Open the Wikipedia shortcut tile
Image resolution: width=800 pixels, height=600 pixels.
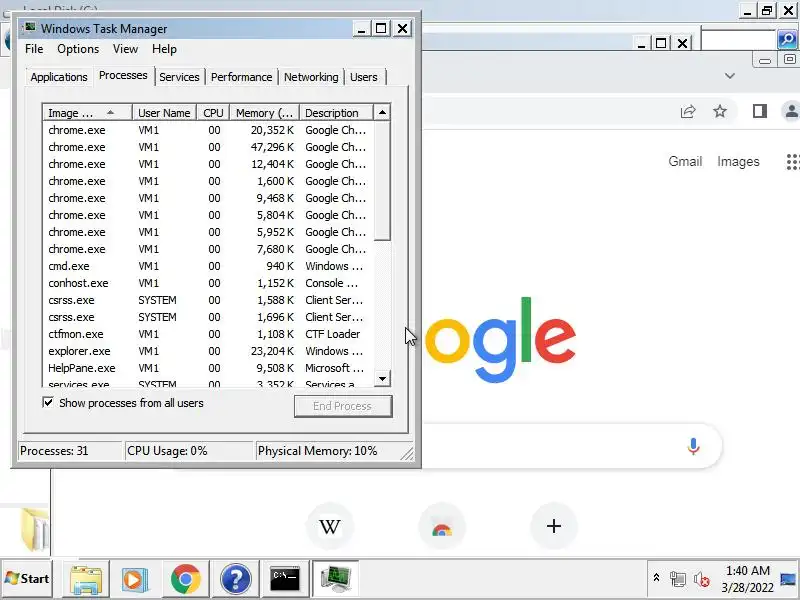point(330,526)
